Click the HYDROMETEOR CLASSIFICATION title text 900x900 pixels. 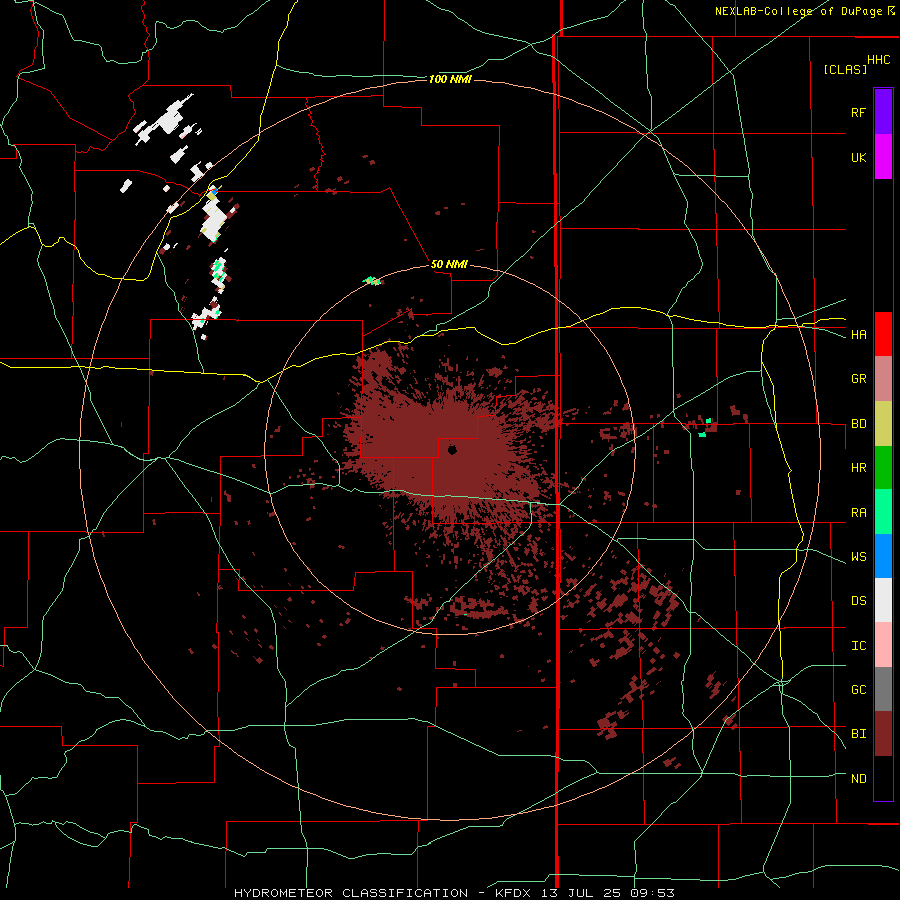tap(351, 893)
